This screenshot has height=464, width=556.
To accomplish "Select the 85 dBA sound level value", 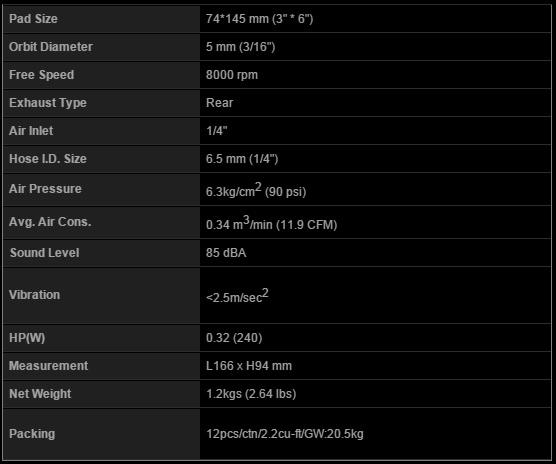I will (x=226, y=253).
